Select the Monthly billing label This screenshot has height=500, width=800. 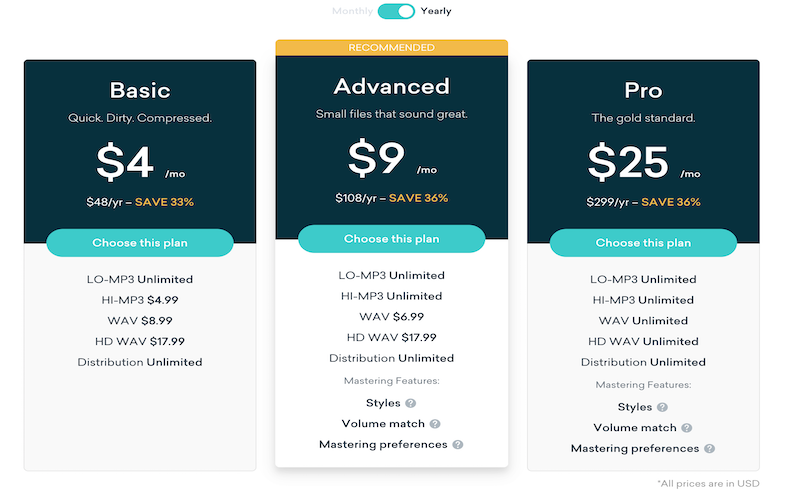point(352,11)
